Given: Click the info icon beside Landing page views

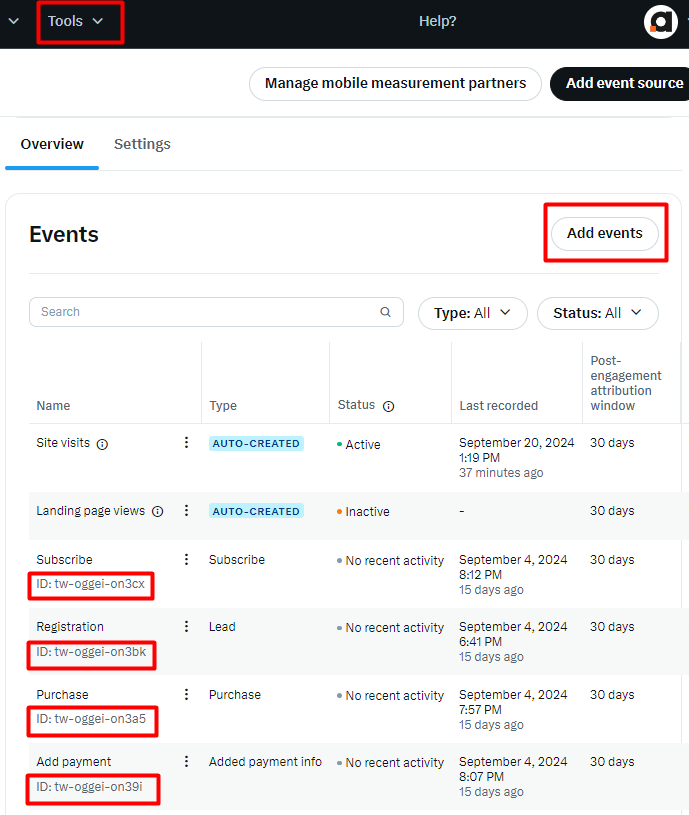Looking at the screenshot, I should click(x=157, y=511).
